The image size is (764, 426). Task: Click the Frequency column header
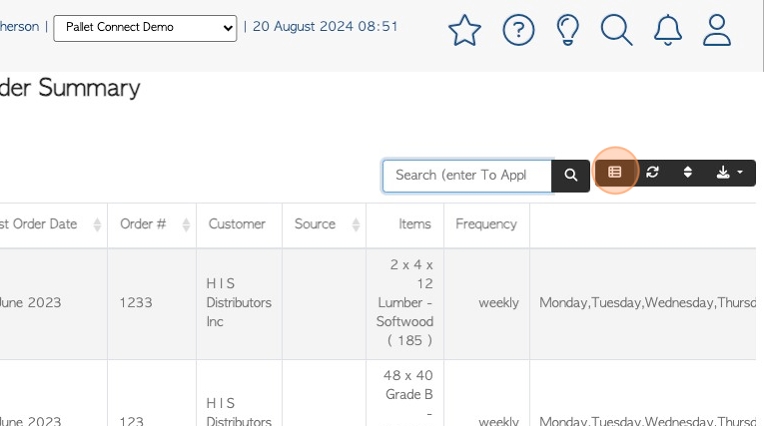coord(486,224)
